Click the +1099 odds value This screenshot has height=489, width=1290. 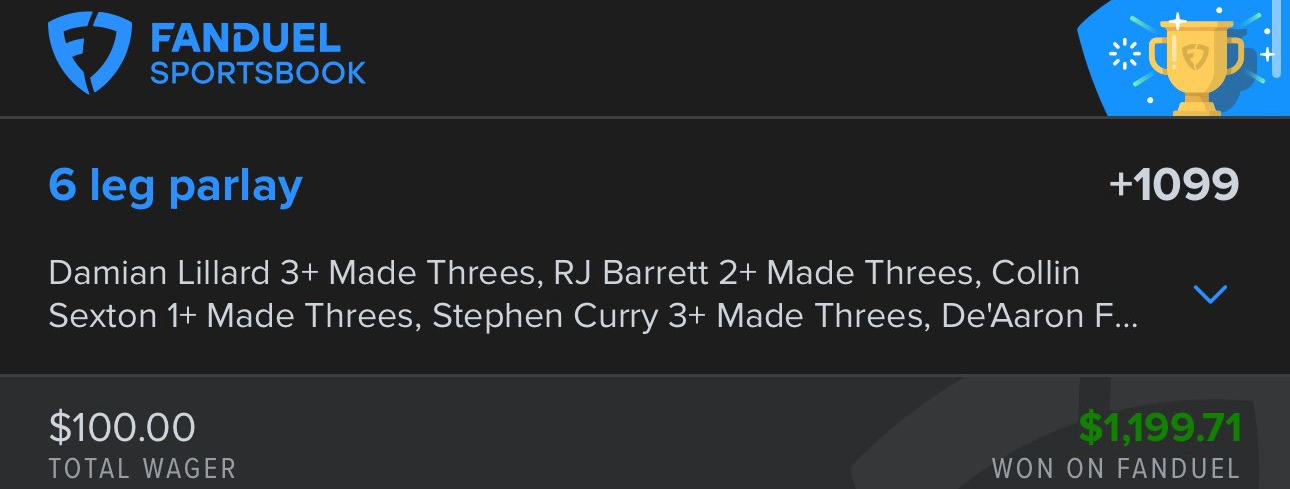[1174, 185]
